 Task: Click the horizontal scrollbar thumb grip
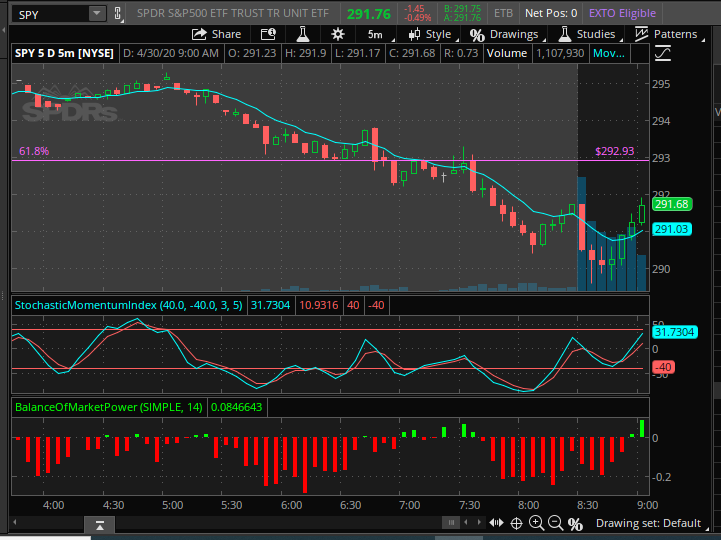click(451, 522)
